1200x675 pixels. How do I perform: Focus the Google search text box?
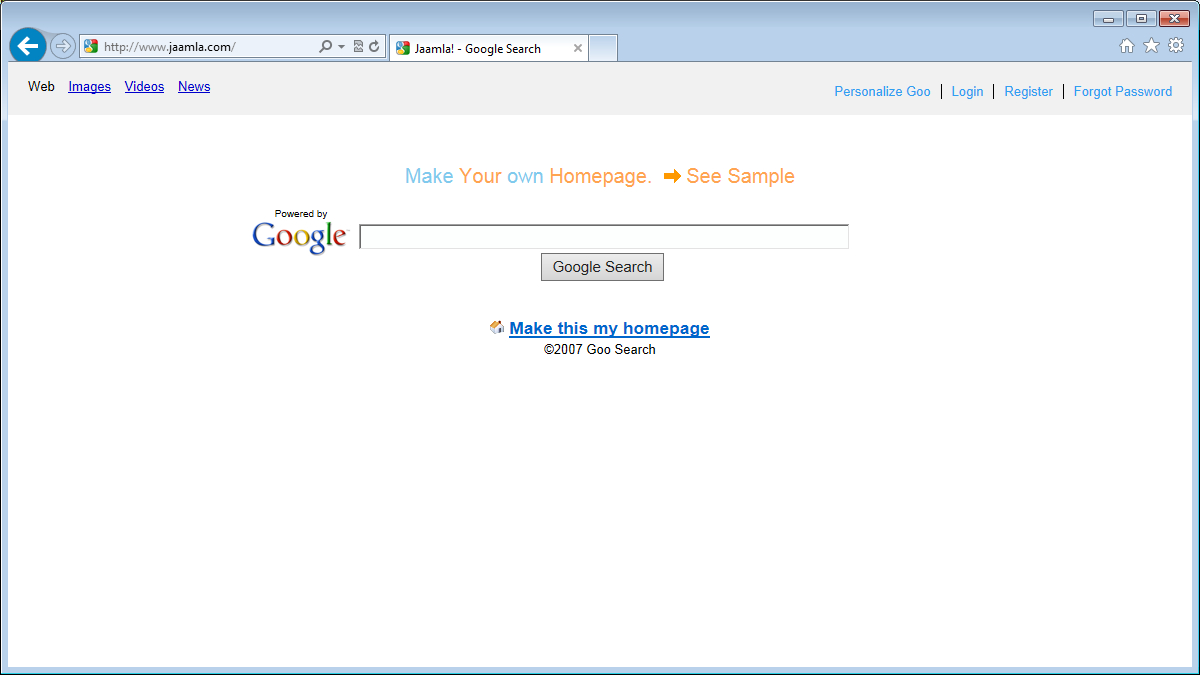tap(604, 237)
